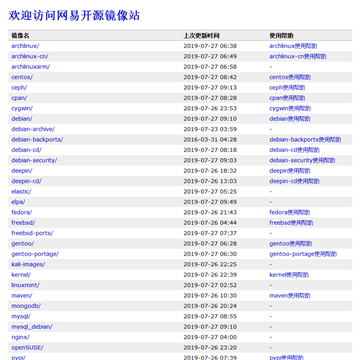This screenshot has height=360, width=360.
Task: Open fedora/ mirror directory
Action: [22, 212]
